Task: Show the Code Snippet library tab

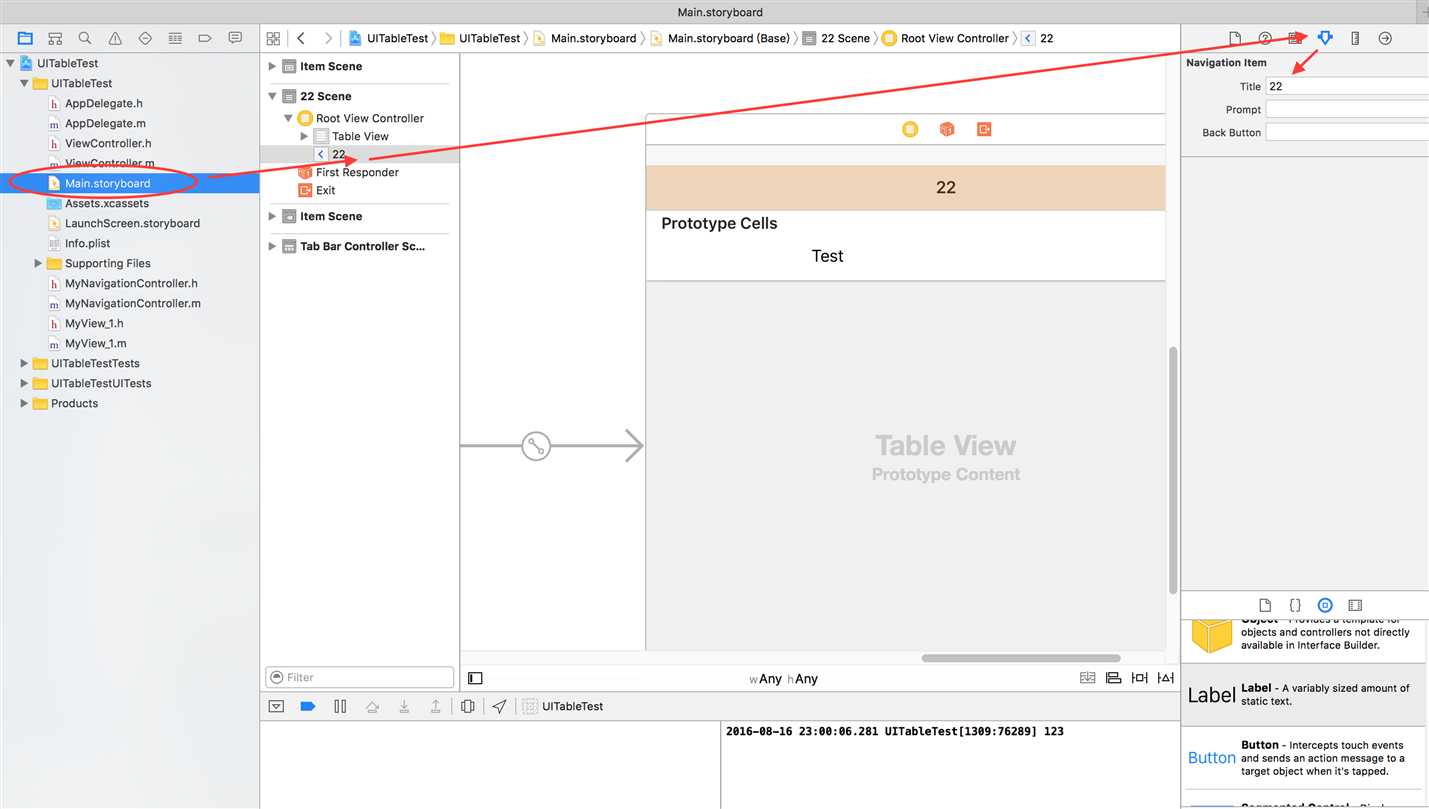Action: pyautogui.click(x=1295, y=605)
